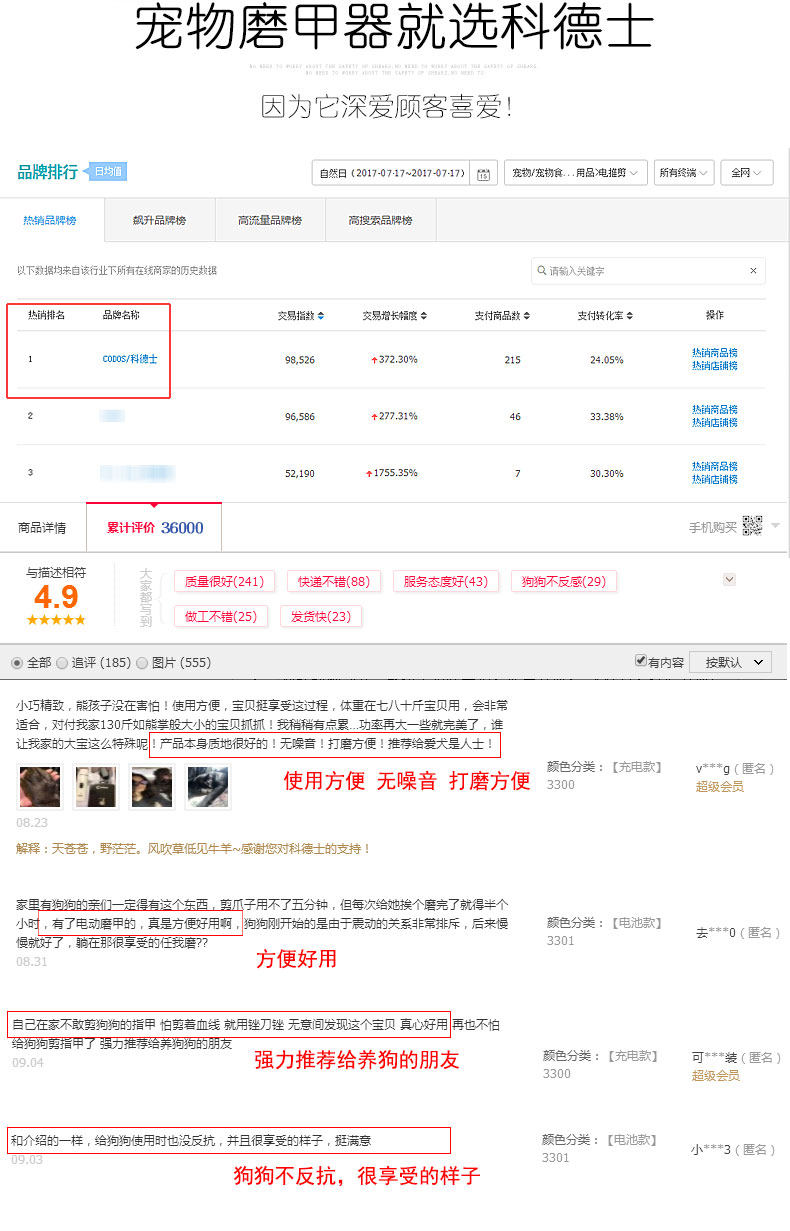Click the 08.31 review date
Screen dimensions: 790x1231
[x=31, y=962]
